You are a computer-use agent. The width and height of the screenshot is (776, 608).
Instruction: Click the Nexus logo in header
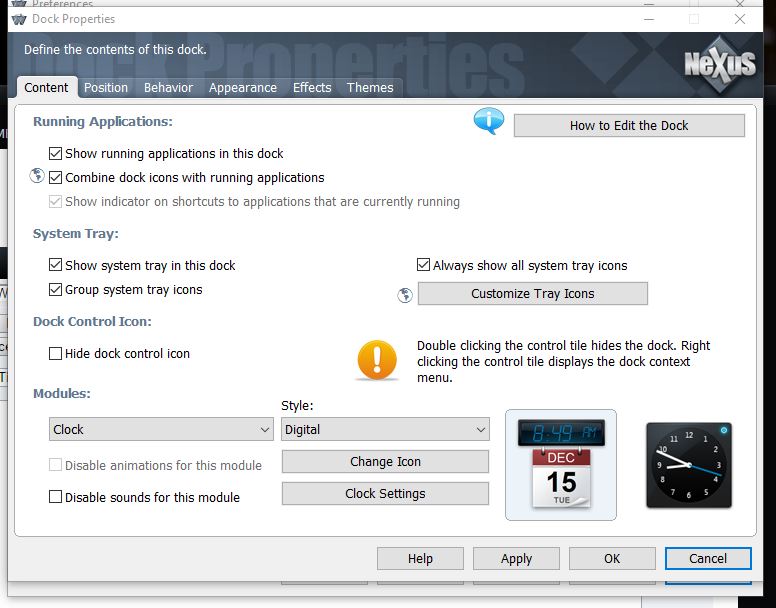(720, 65)
